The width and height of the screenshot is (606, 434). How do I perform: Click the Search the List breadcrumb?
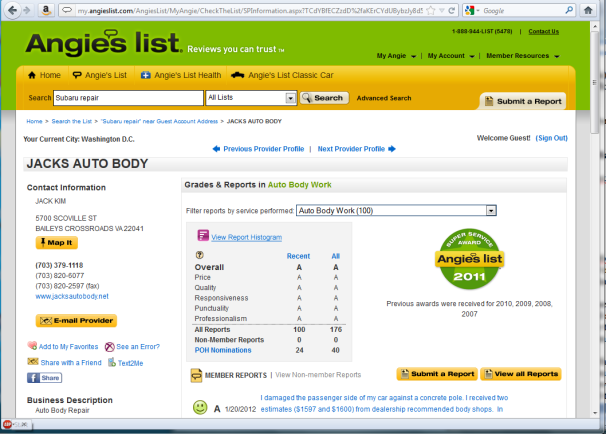71,121
